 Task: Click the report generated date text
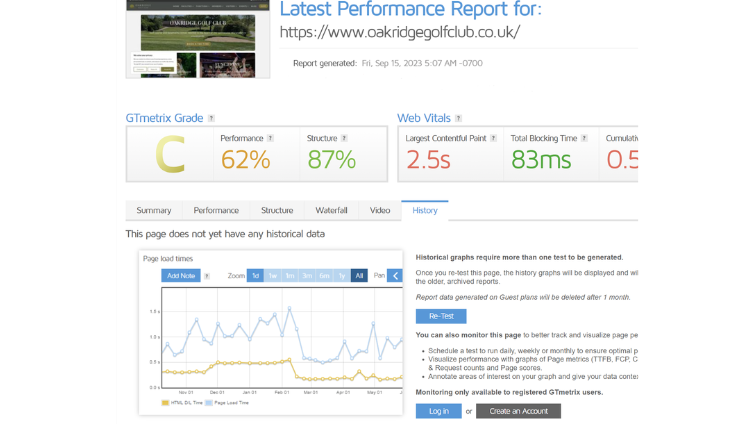pyautogui.click(x=422, y=63)
